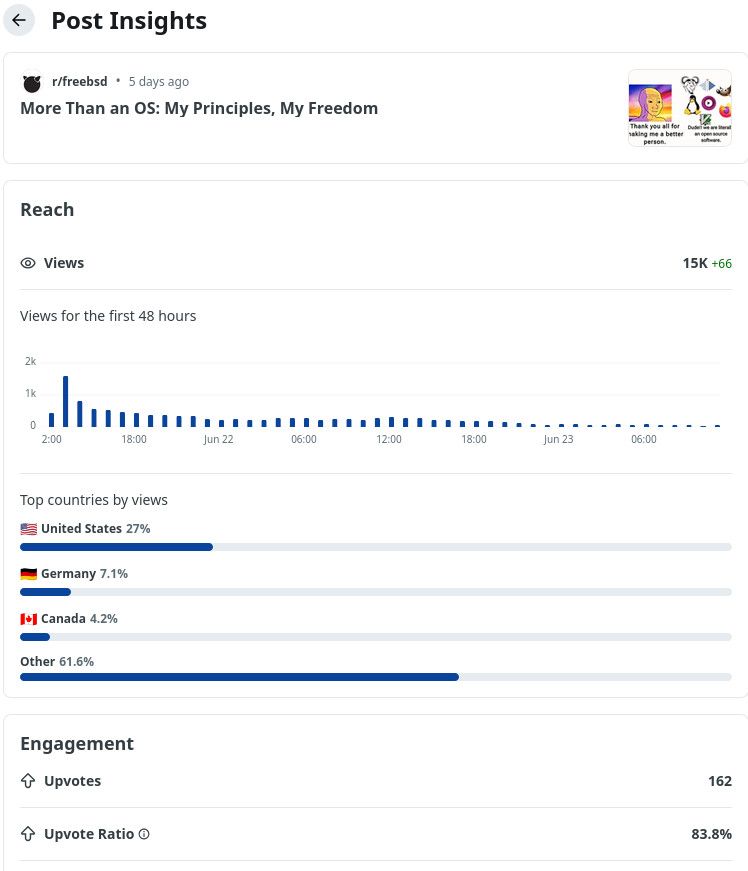This screenshot has width=748, height=871.
Task: Click the eye icon beside Views
Action: click(x=28, y=263)
